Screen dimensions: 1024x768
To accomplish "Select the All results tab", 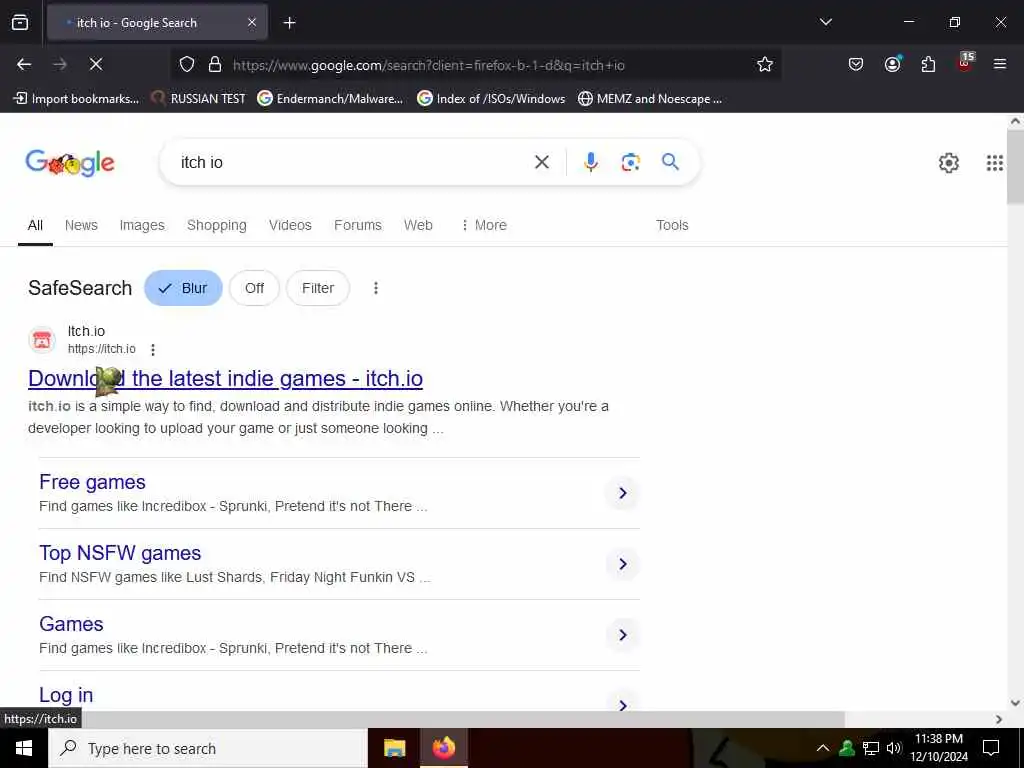I will pos(35,225).
